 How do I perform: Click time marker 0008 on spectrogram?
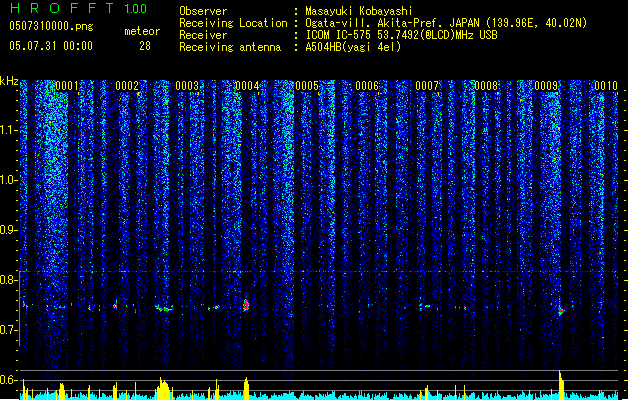tap(486, 86)
